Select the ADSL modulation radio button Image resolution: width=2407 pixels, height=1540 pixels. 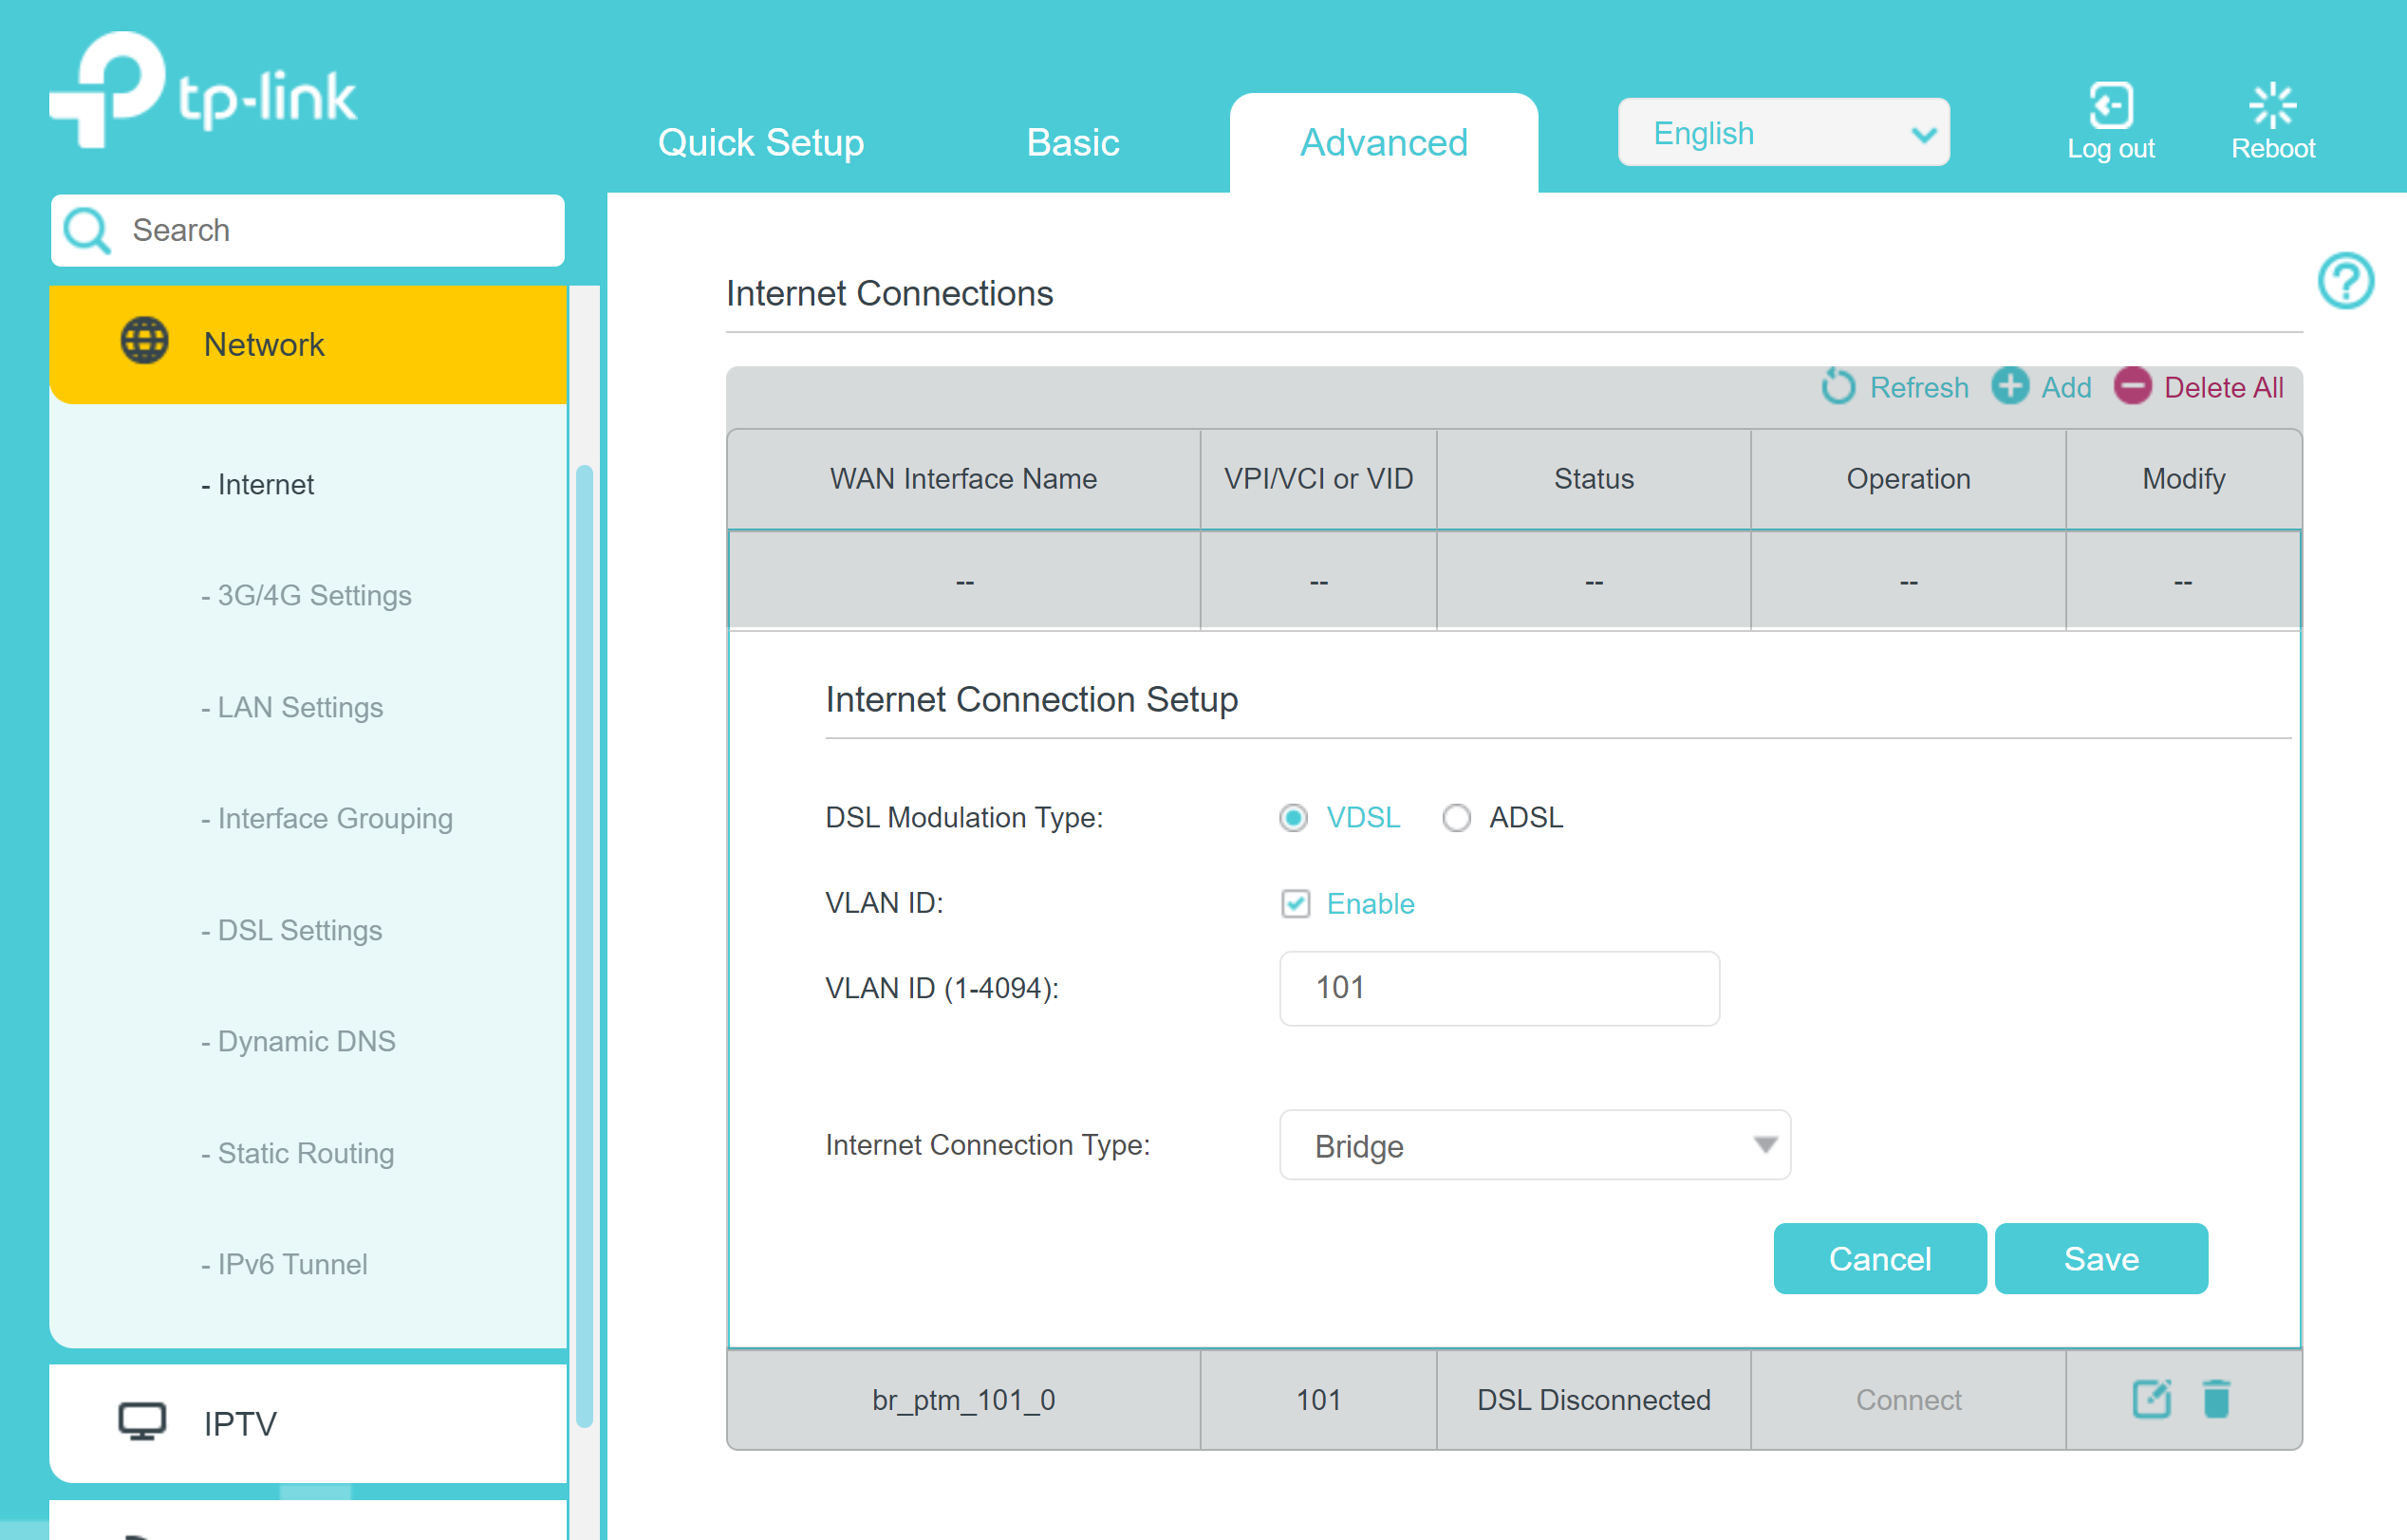pos(1457,817)
